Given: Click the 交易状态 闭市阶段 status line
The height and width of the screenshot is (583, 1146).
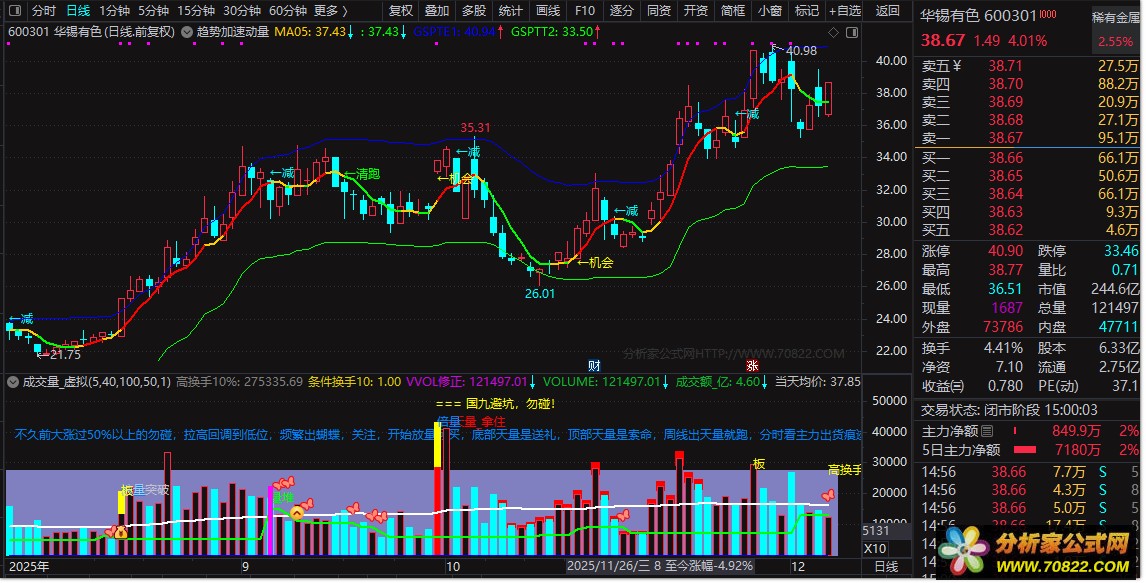Looking at the screenshot, I should click(1009, 410).
